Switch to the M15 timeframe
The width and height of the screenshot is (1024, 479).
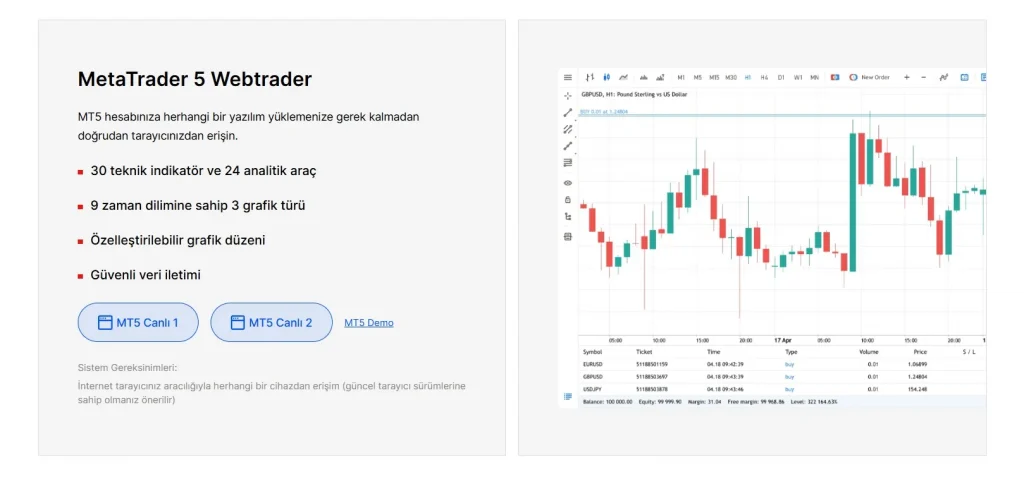click(714, 77)
